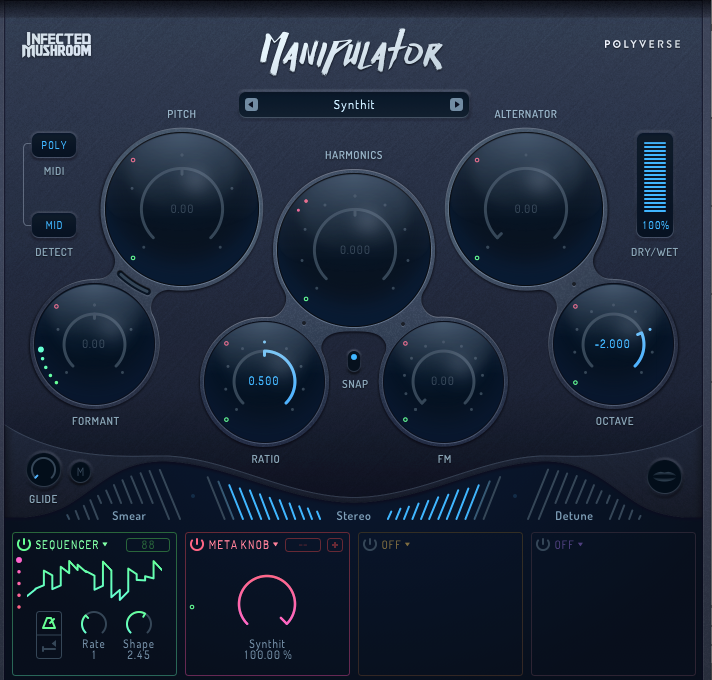Click the PITCH knob
The width and height of the screenshot is (712, 680).
[182, 209]
